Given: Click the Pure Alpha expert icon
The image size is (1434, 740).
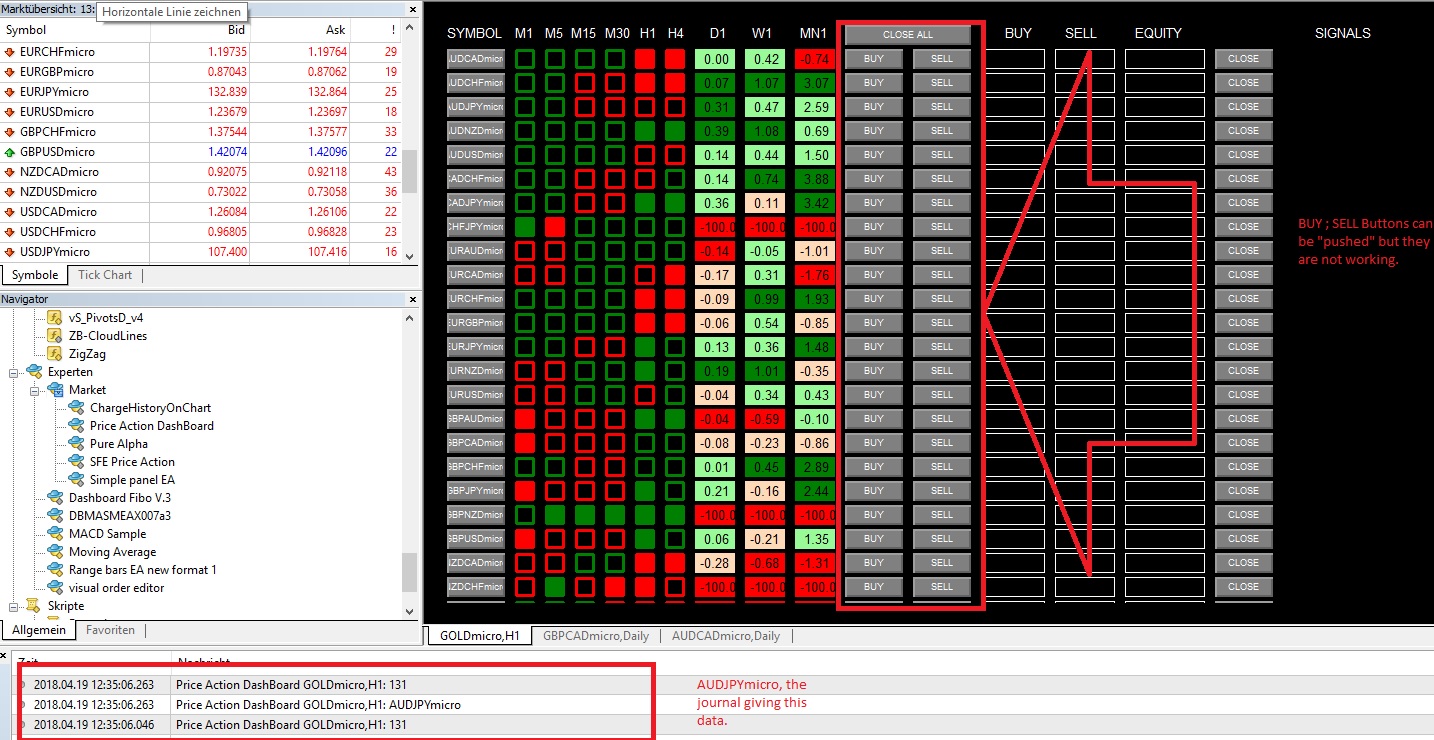Looking at the screenshot, I should (x=76, y=444).
